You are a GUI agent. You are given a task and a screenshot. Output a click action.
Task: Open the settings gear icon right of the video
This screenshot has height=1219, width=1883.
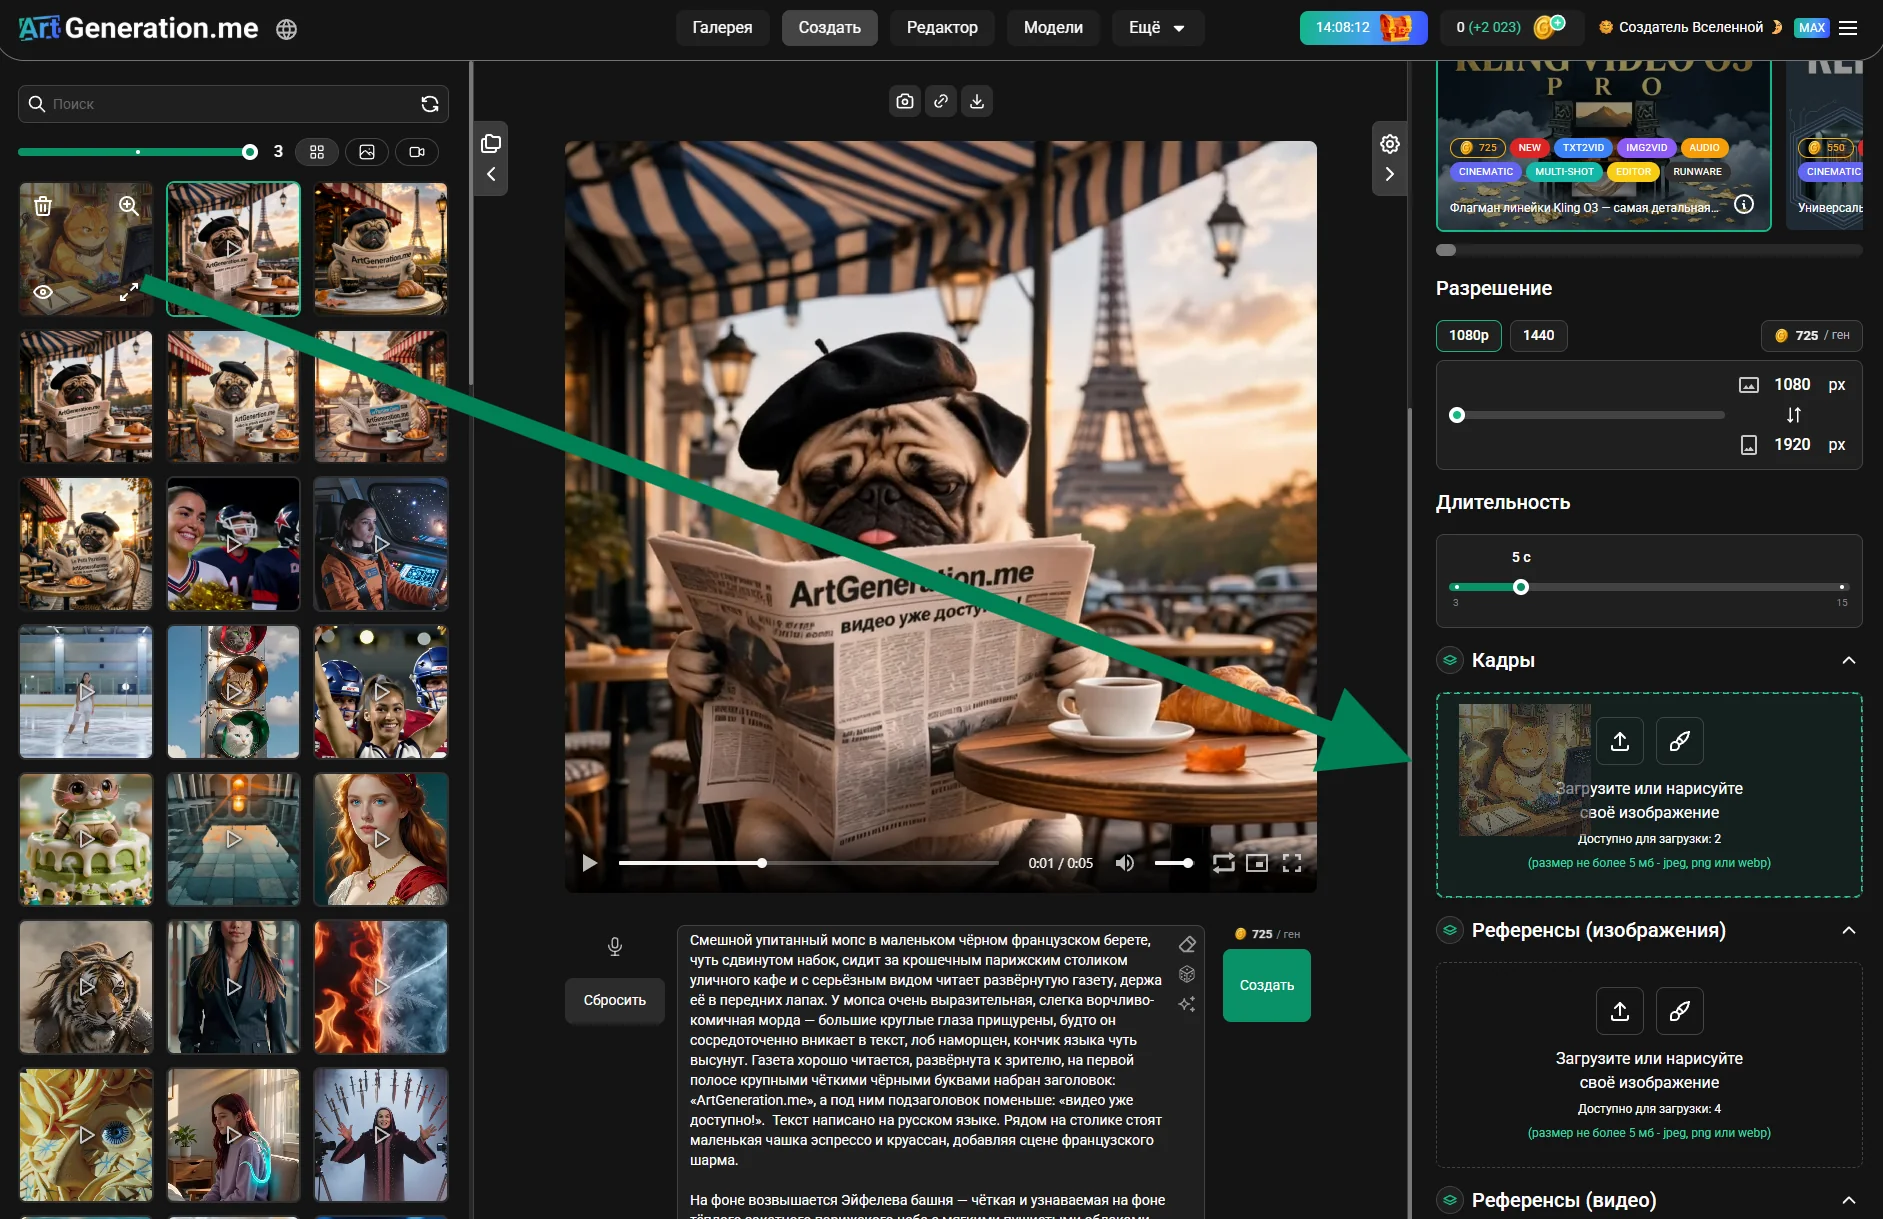(1390, 143)
